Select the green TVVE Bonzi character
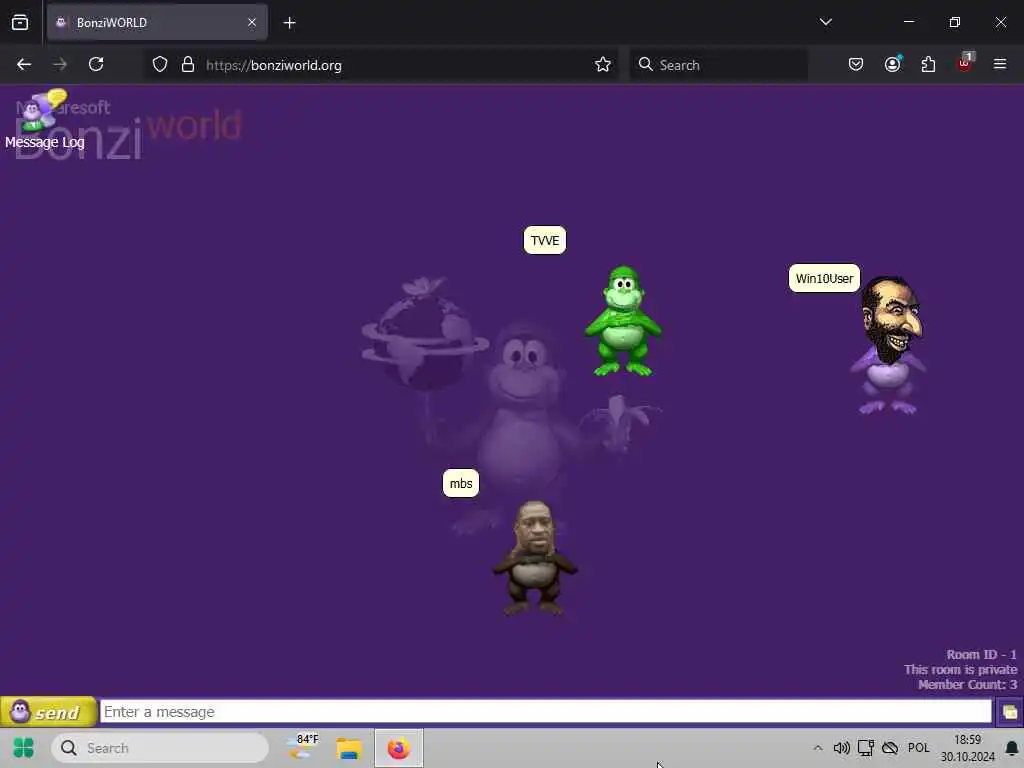Screen dimensions: 1024x768 (x=624, y=321)
